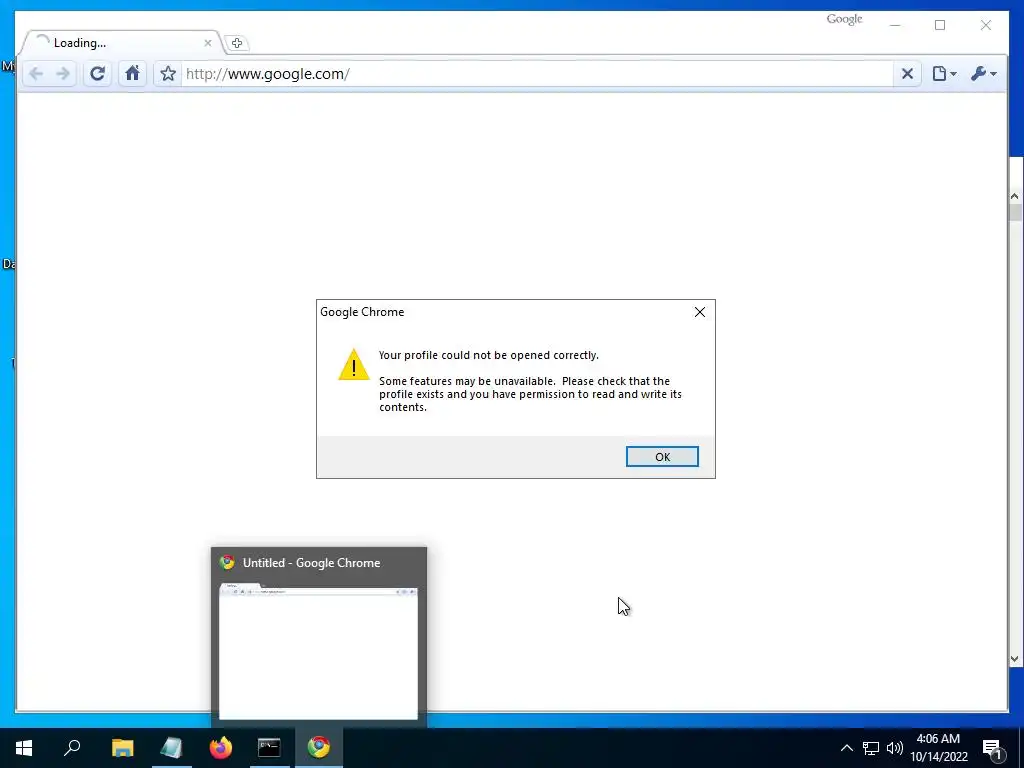Open the page menu dropdown
Image resolution: width=1024 pixels, height=768 pixels.
tap(944, 74)
